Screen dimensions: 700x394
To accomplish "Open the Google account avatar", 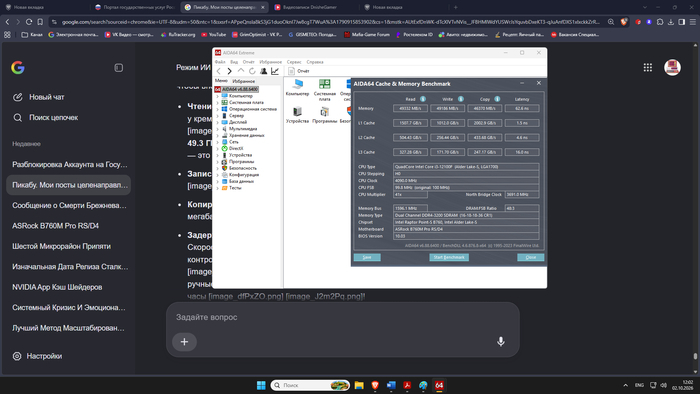I will 672,67.
